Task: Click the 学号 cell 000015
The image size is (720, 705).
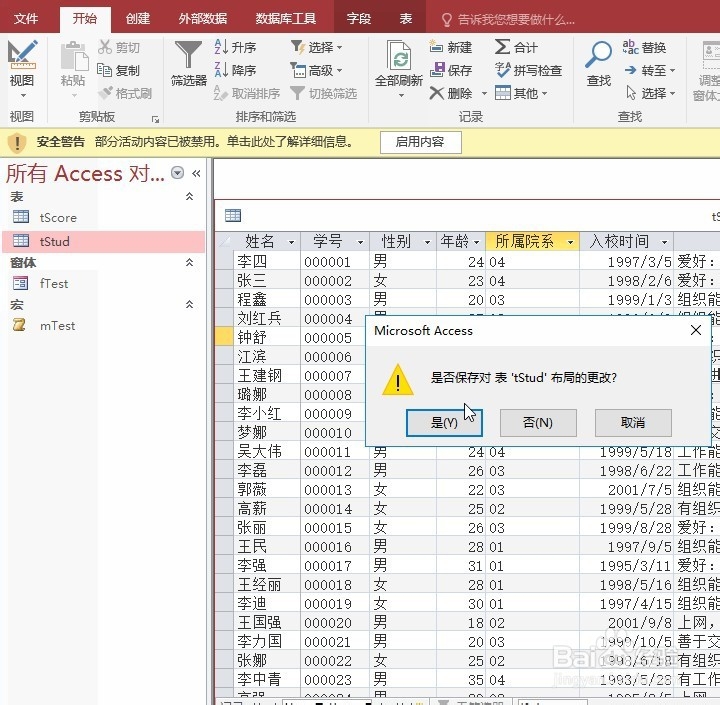Action: pyautogui.click(x=335, y=527)
